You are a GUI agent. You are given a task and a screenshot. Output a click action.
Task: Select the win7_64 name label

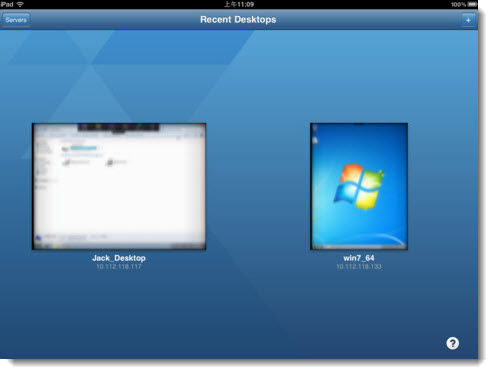pos(359,258)
